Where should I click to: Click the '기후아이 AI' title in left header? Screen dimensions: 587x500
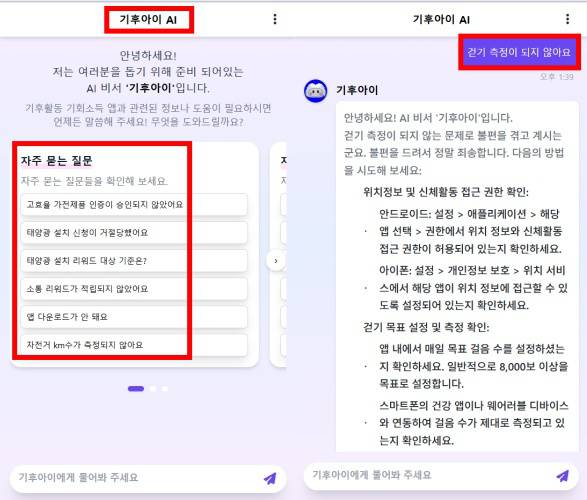(149, 19)
